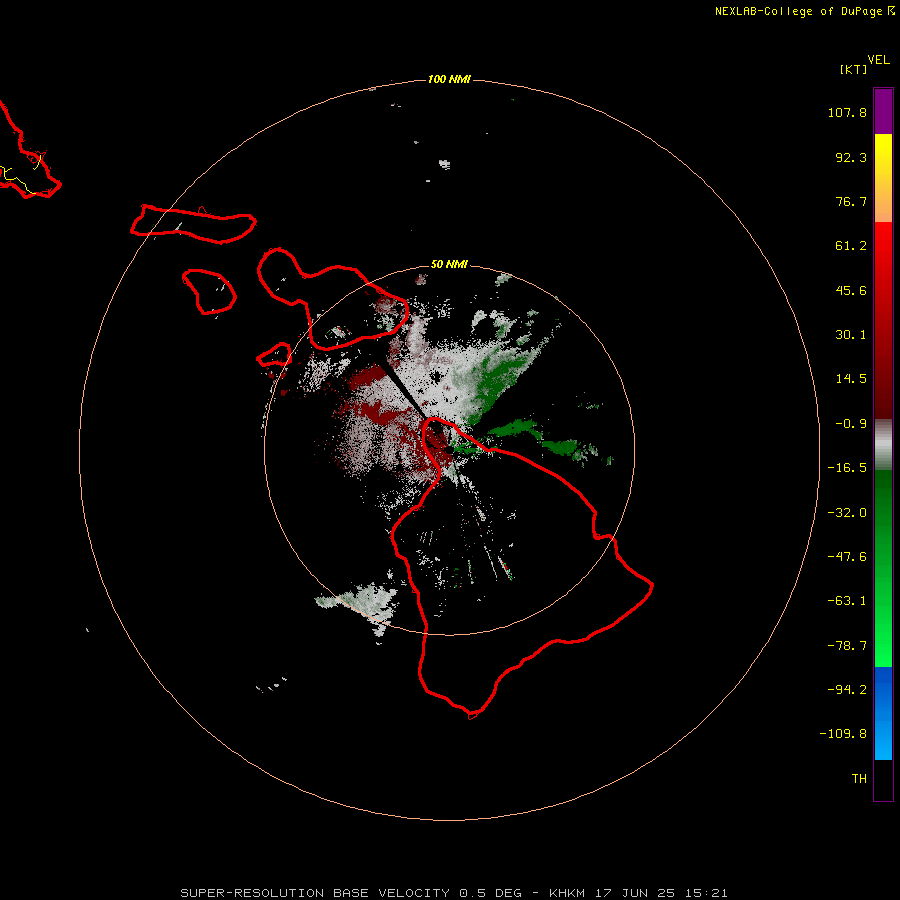This screenshot has width=900, height=900.
Task: Click the -32.0 scale label
Action: [x=847, y=513]
